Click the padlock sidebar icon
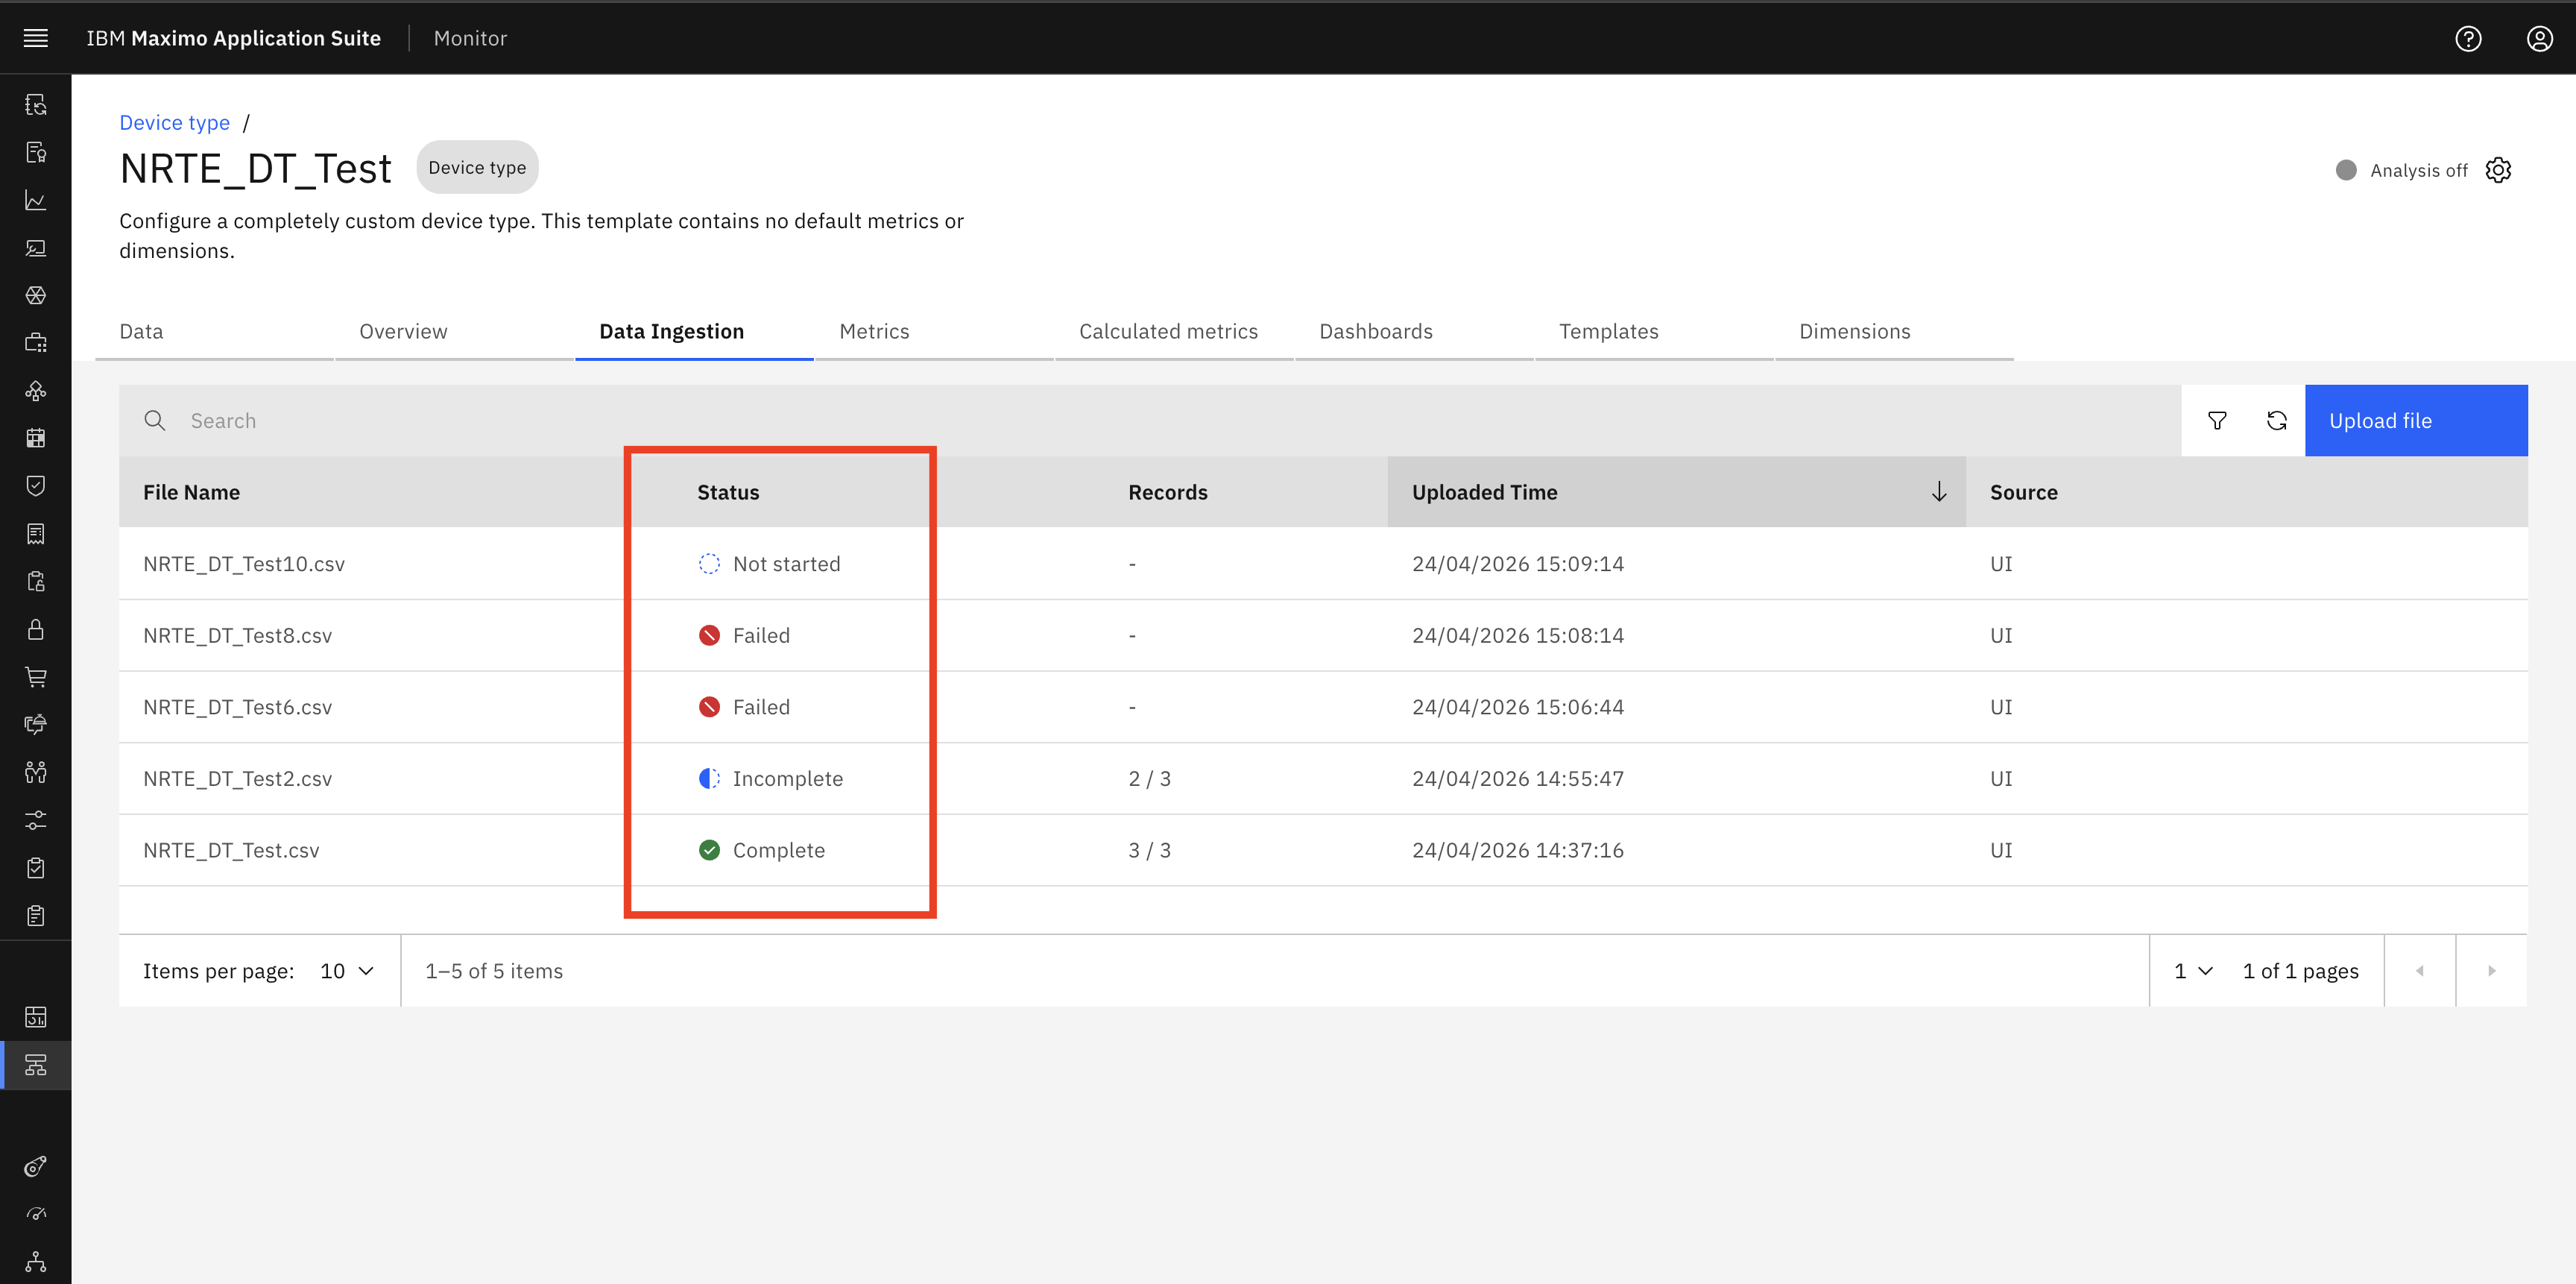Viewport: 2576px width, 1284px height. 36,629
